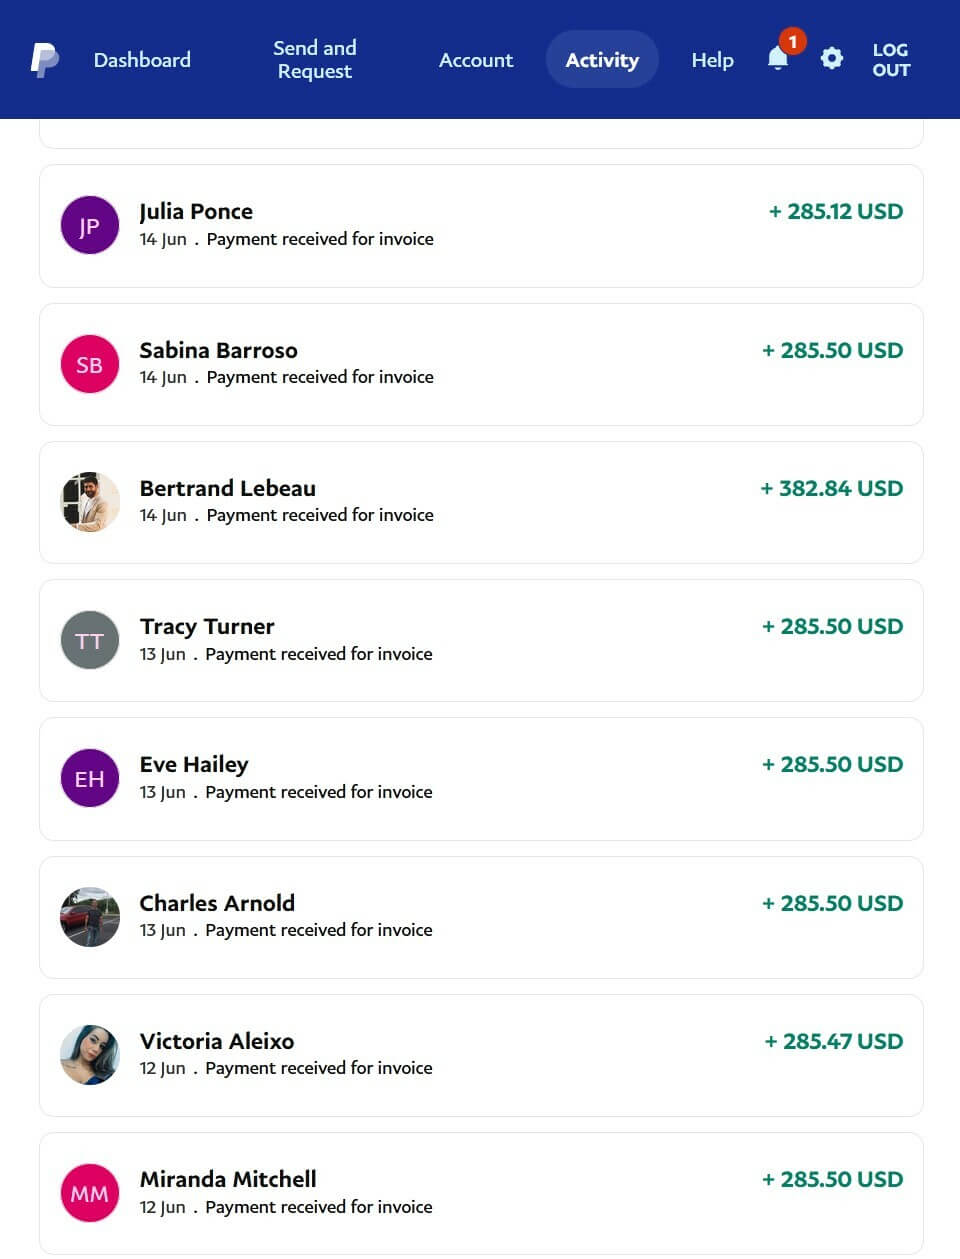Open the Account menu item
Viewport: 960px width, 1259px height.
point(476,60)
